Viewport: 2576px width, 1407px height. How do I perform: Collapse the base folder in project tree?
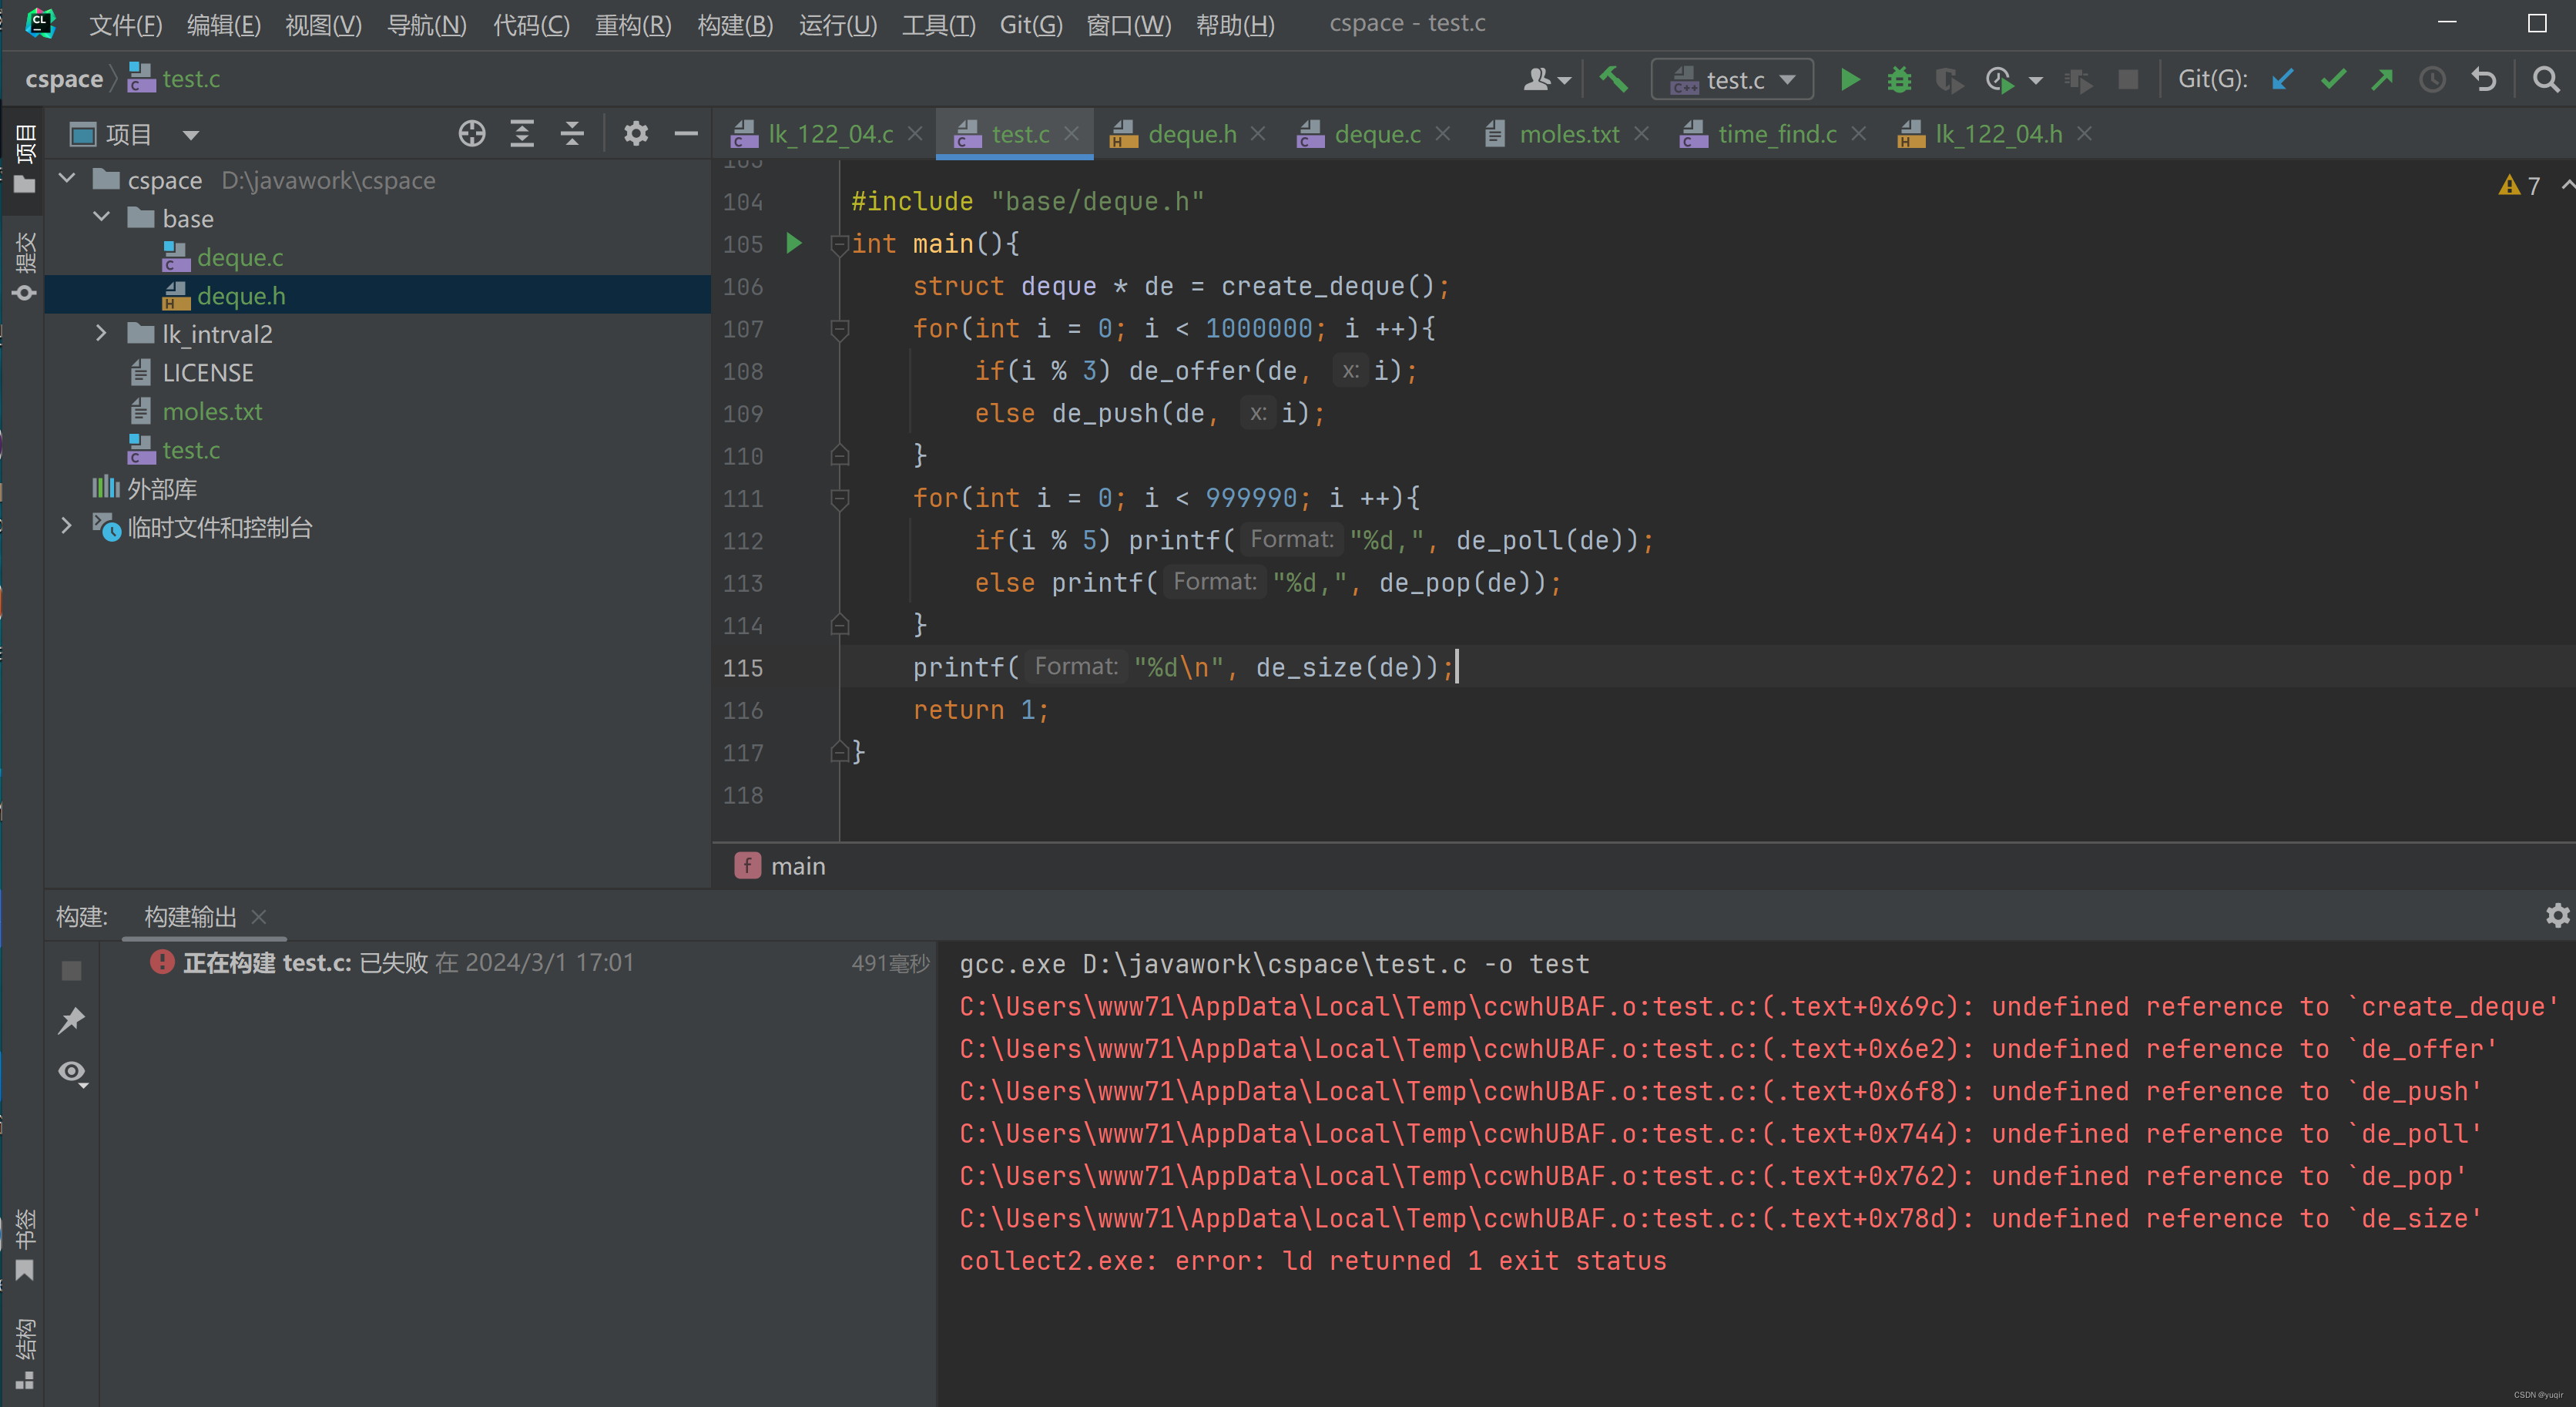coord(101,217)
